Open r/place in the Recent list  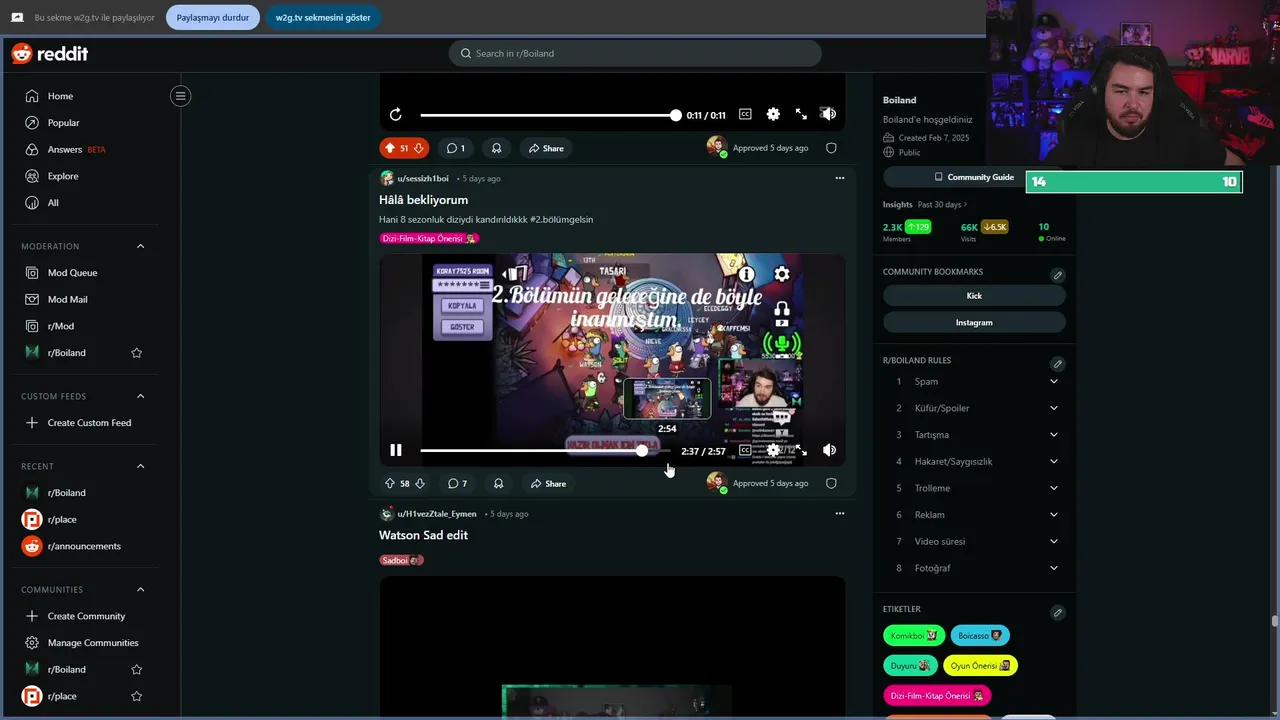pyautogui.click(x=62, y=520)
